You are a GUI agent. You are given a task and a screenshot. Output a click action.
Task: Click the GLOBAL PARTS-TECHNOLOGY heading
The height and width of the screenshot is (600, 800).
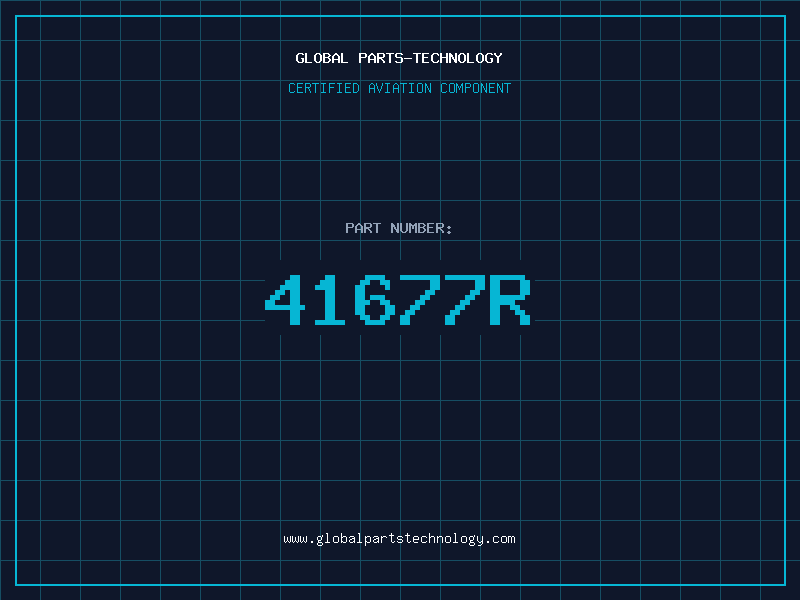click(x=399, y=58)
